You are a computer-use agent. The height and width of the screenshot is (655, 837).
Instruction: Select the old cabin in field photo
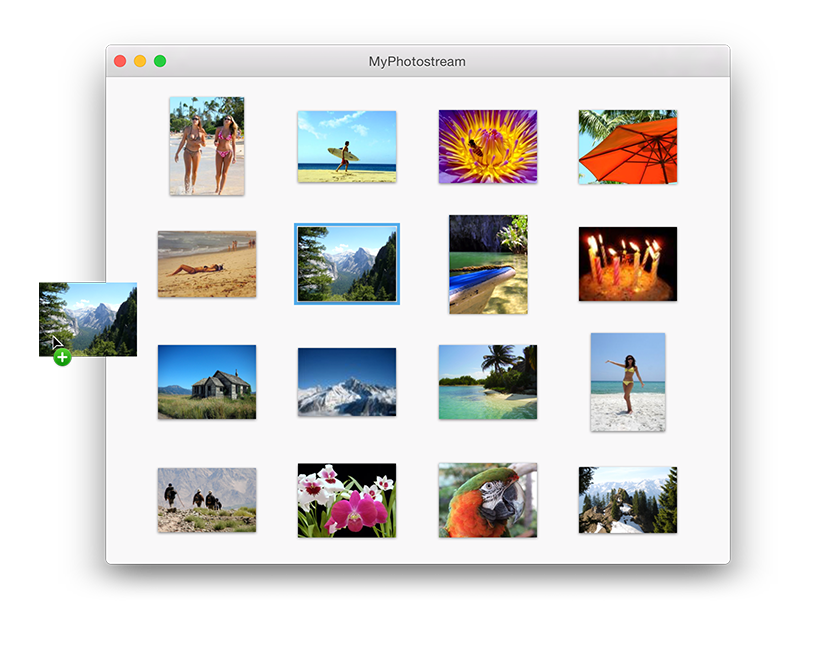pyautogui.click(x=207, y=382)
